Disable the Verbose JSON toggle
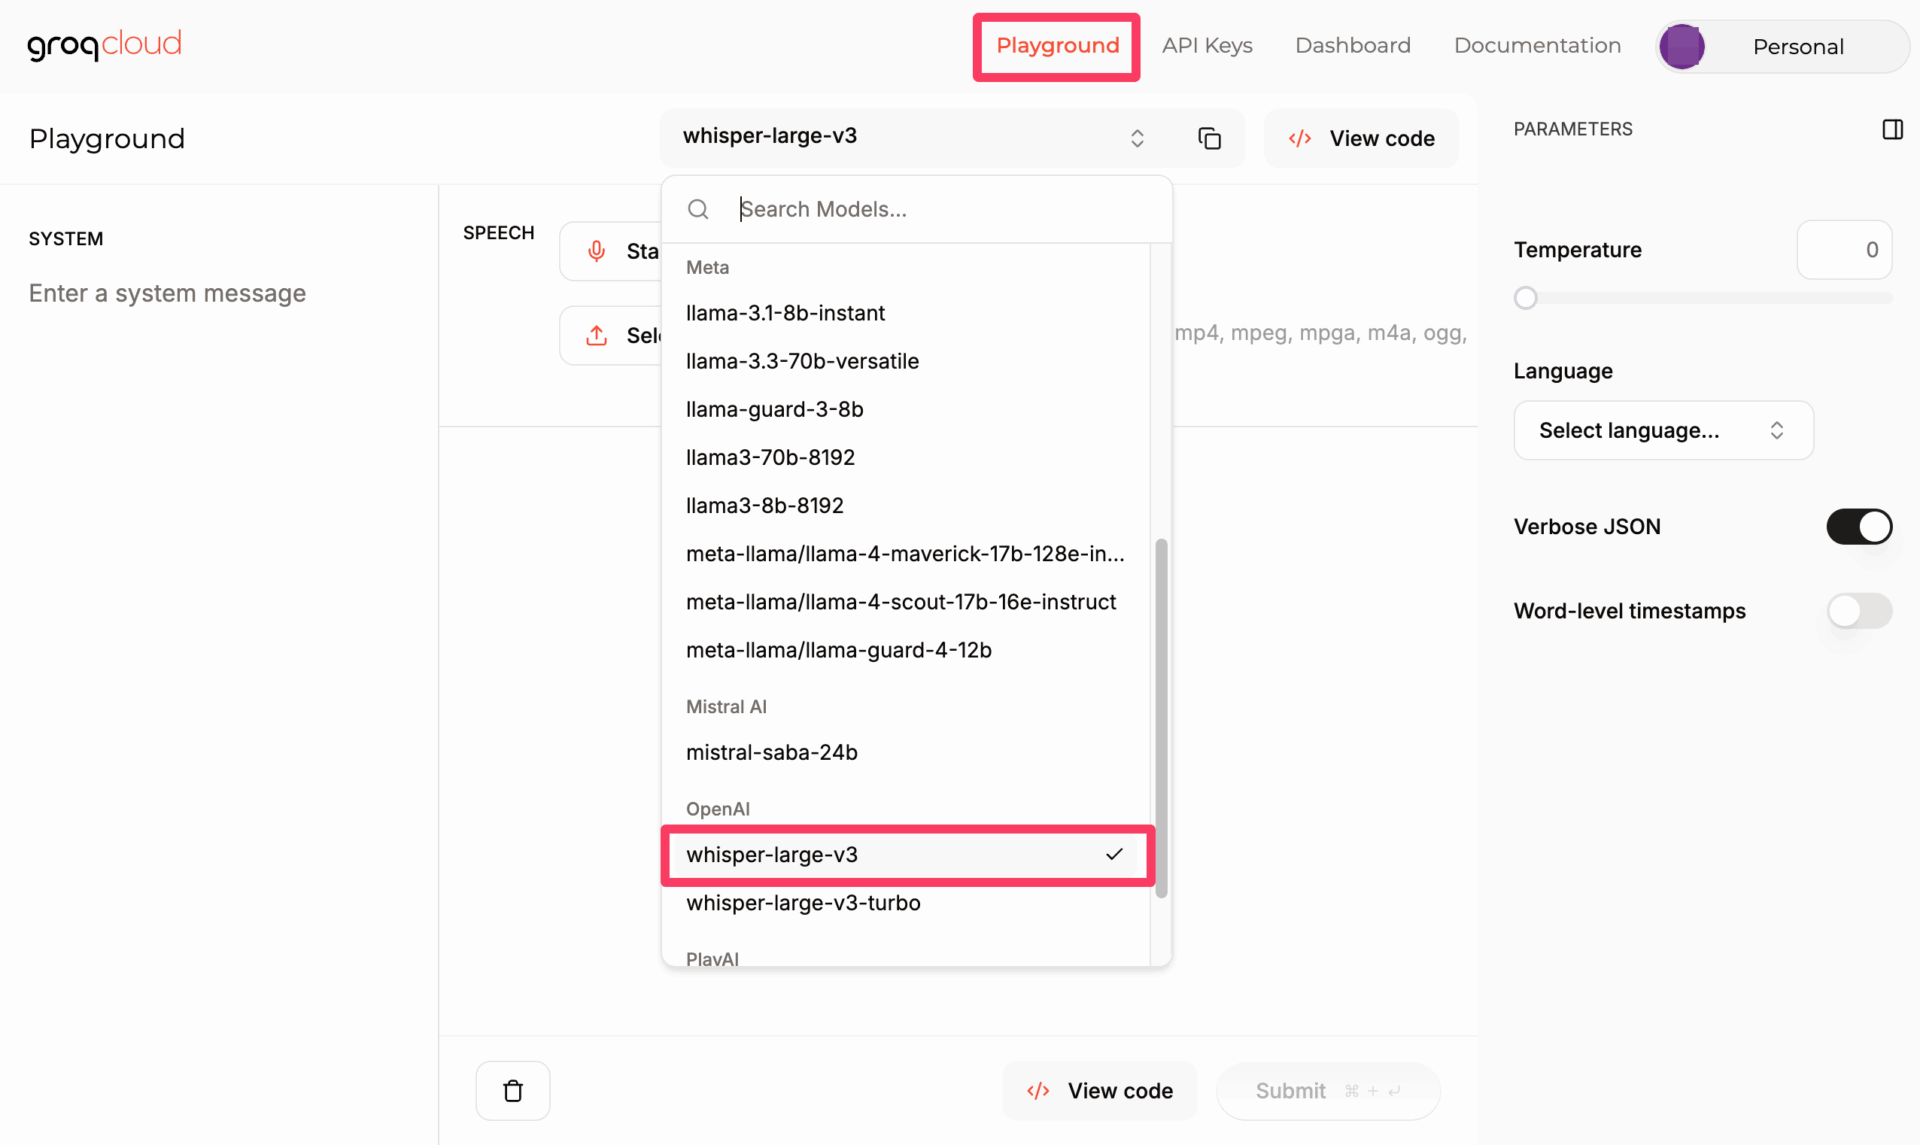Screen dimensions: 1920x1145 tap(1858, 526)
